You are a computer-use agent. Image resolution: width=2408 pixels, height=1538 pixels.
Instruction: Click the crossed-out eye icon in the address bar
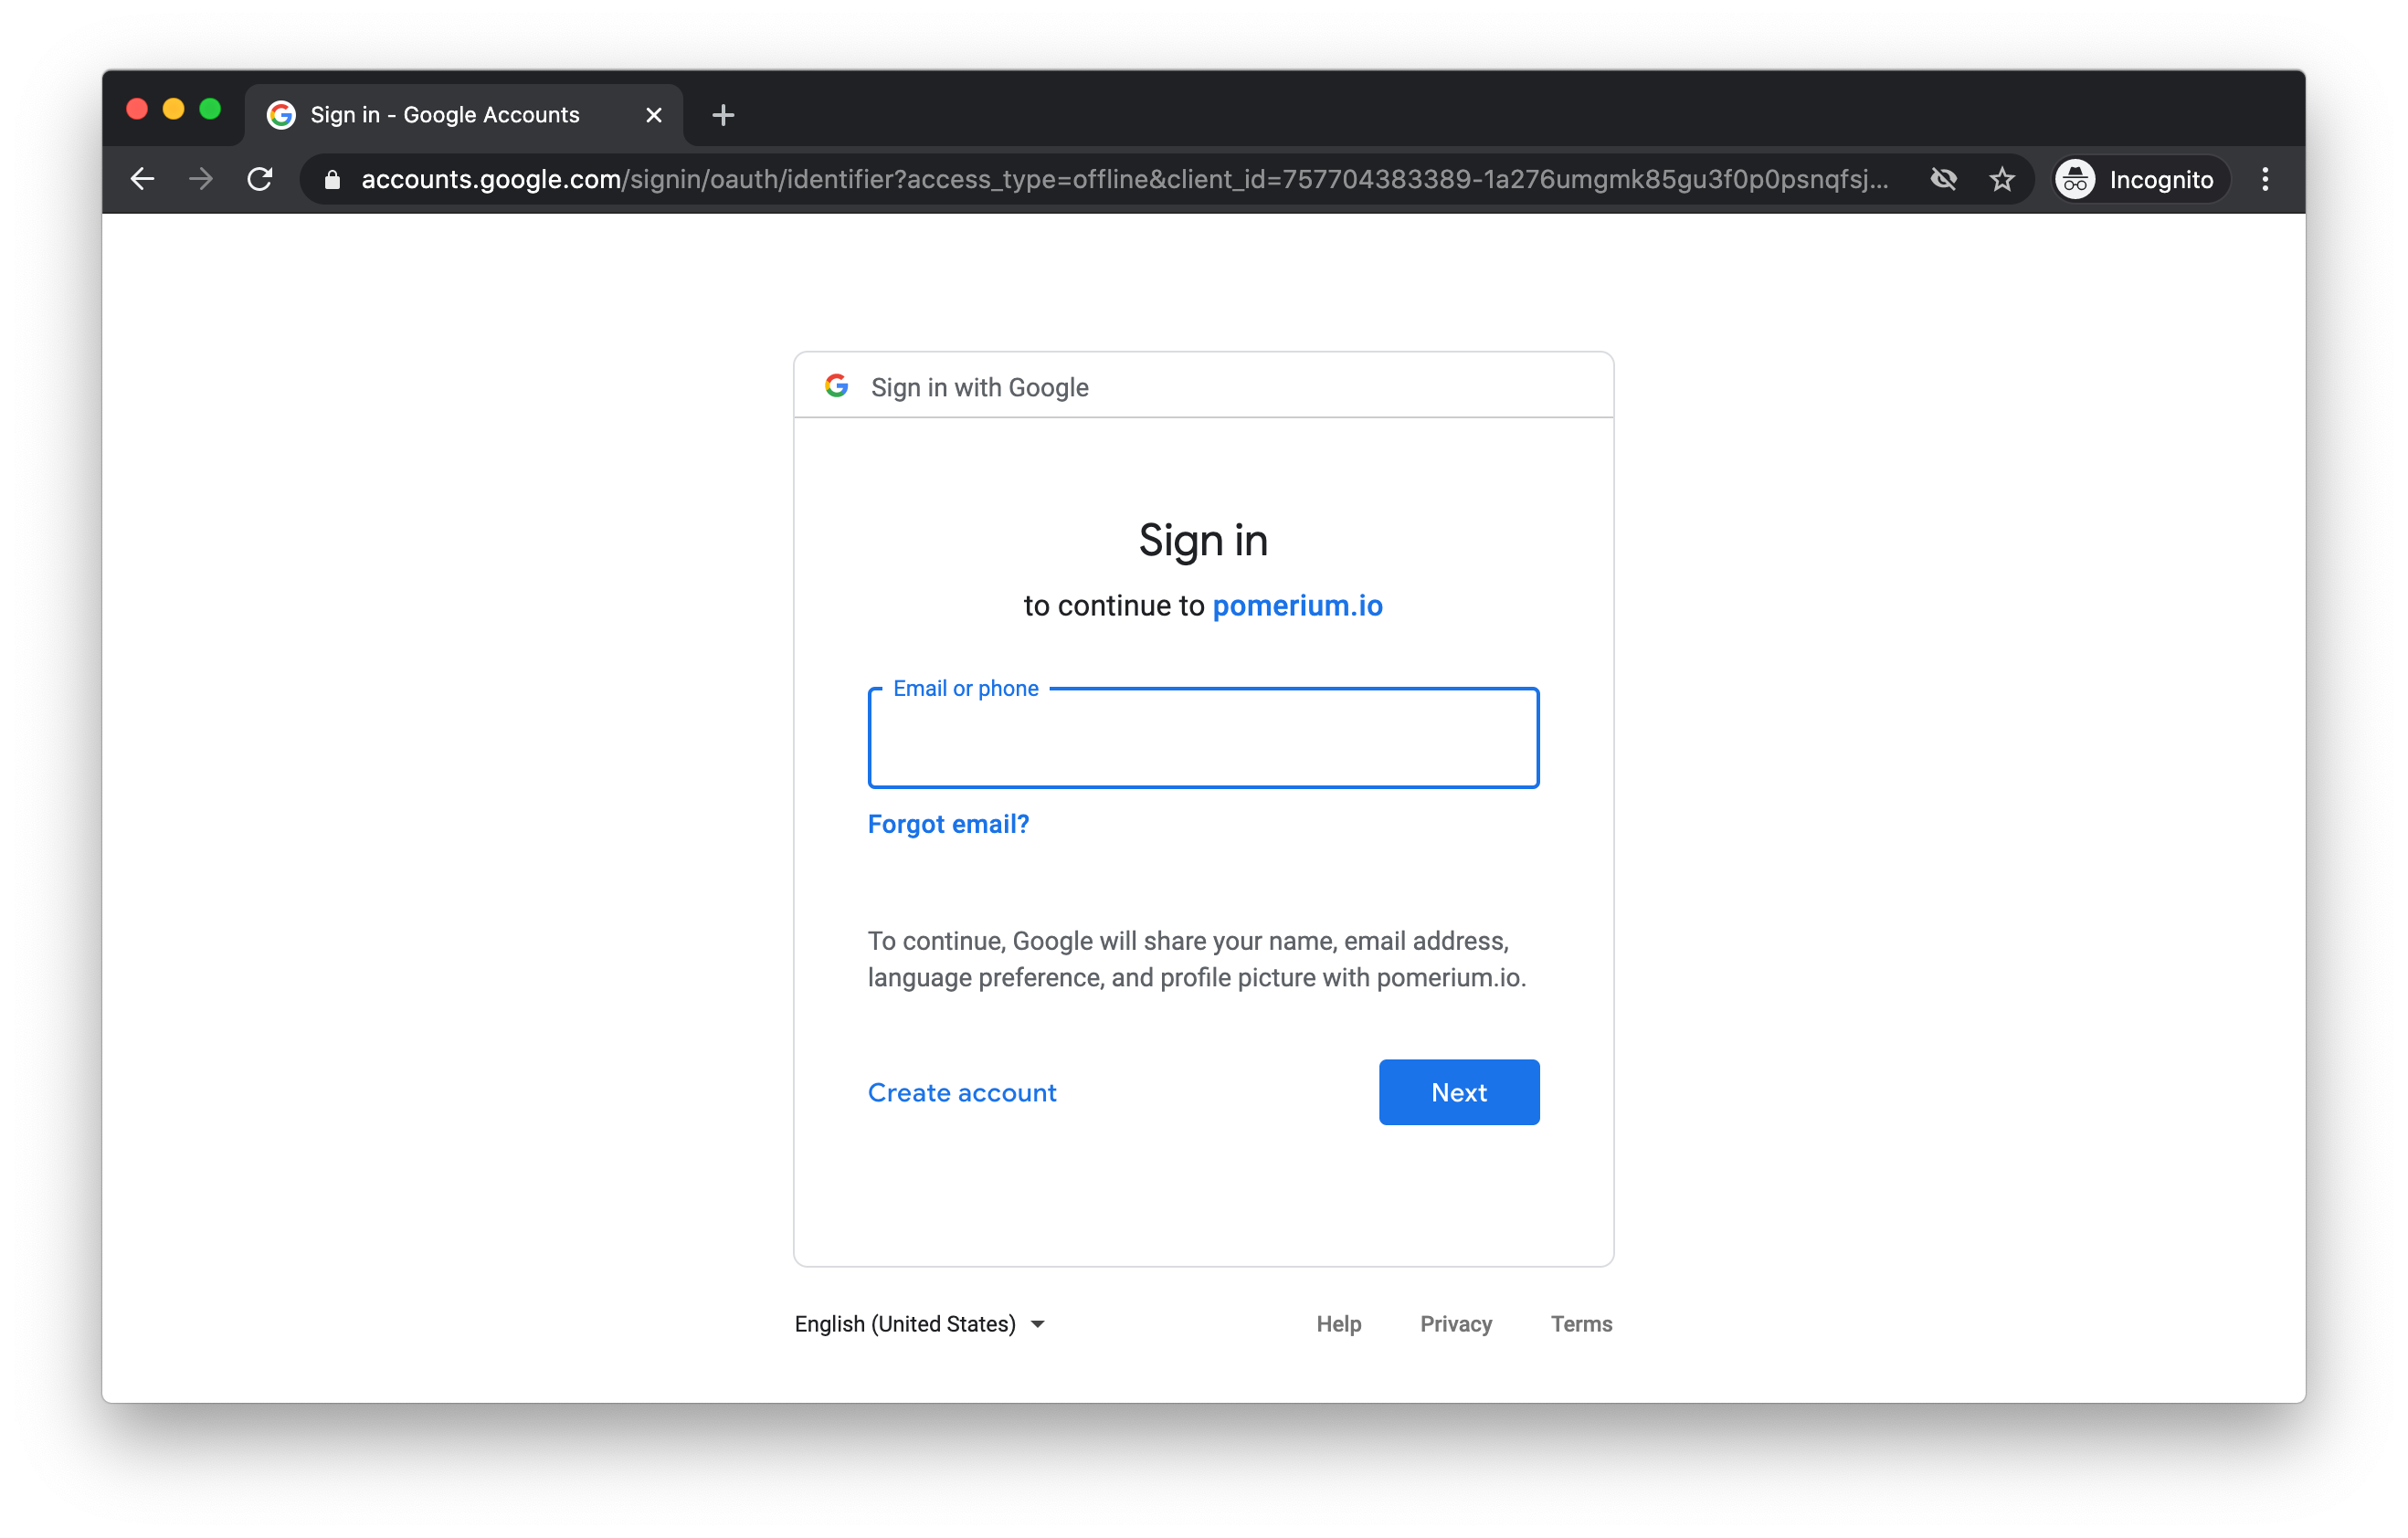click(x=1943, y=179)
